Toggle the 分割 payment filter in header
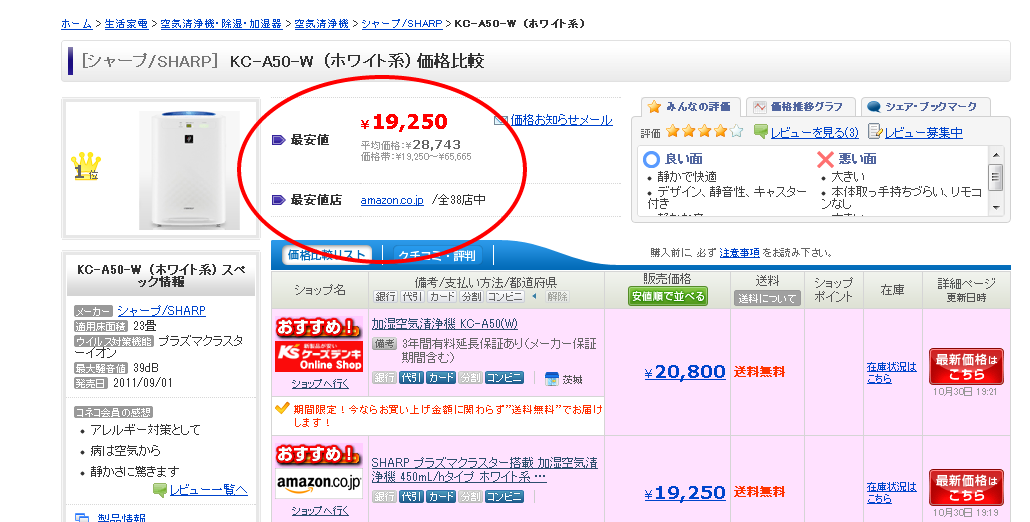Image resolution: width=1030 pixels, height=522 pixels. click(x=471, y=297)
